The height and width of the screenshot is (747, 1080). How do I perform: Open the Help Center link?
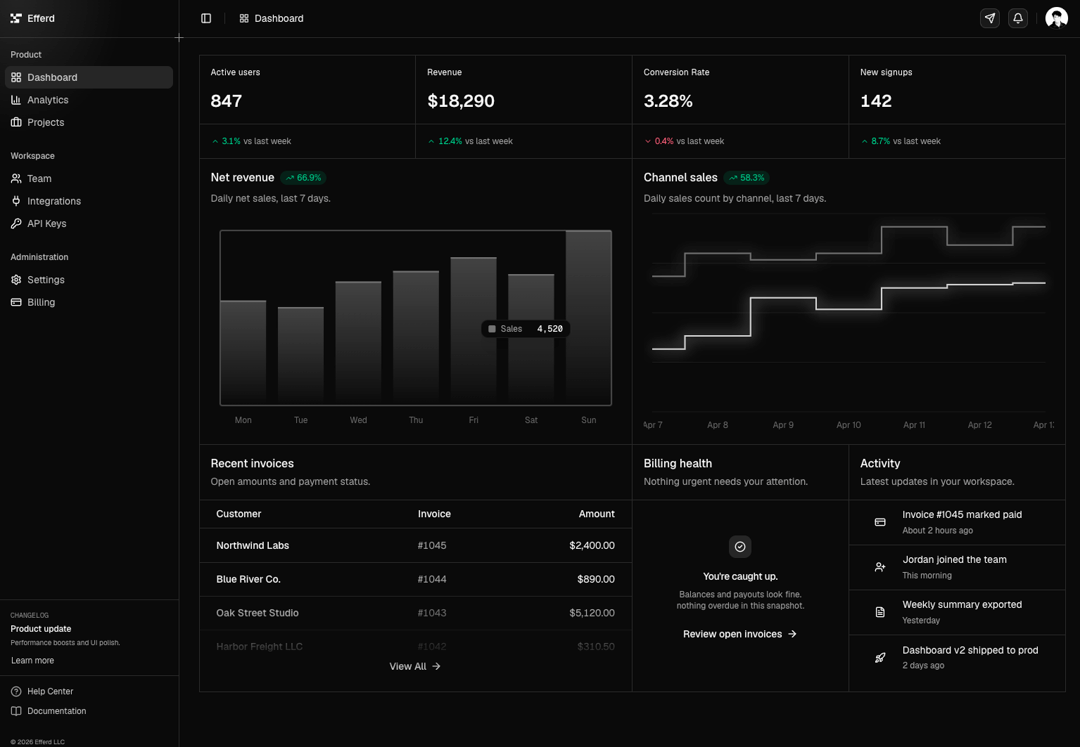click(50, 691)
